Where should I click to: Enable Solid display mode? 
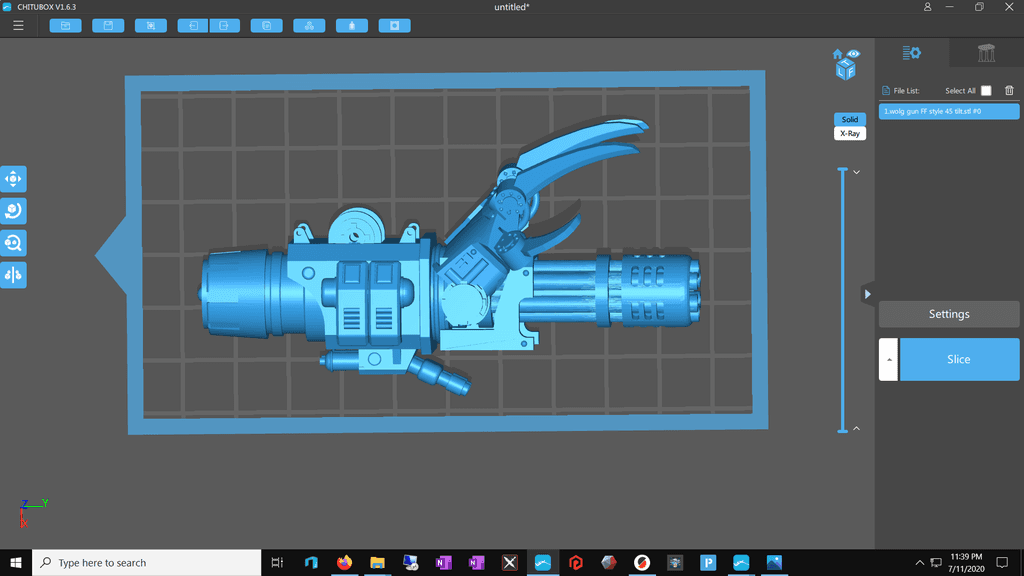pos(848,119)
